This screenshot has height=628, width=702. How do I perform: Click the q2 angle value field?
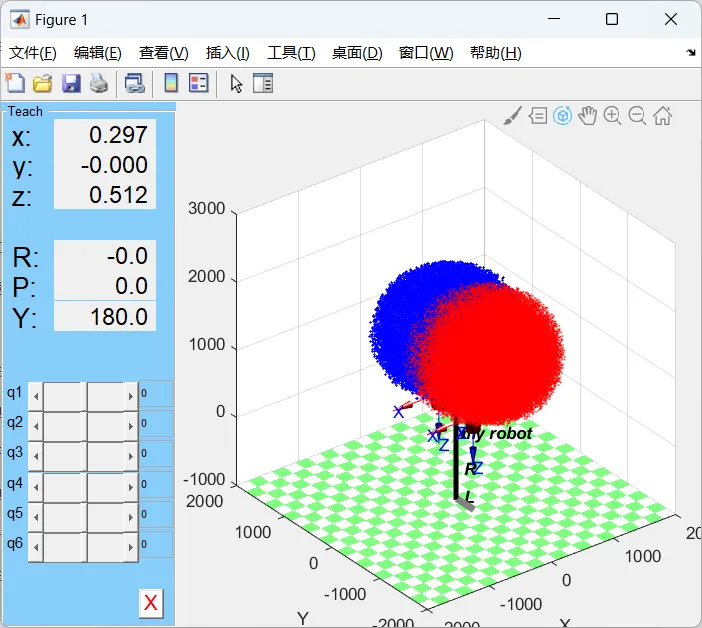coord(156,423)
